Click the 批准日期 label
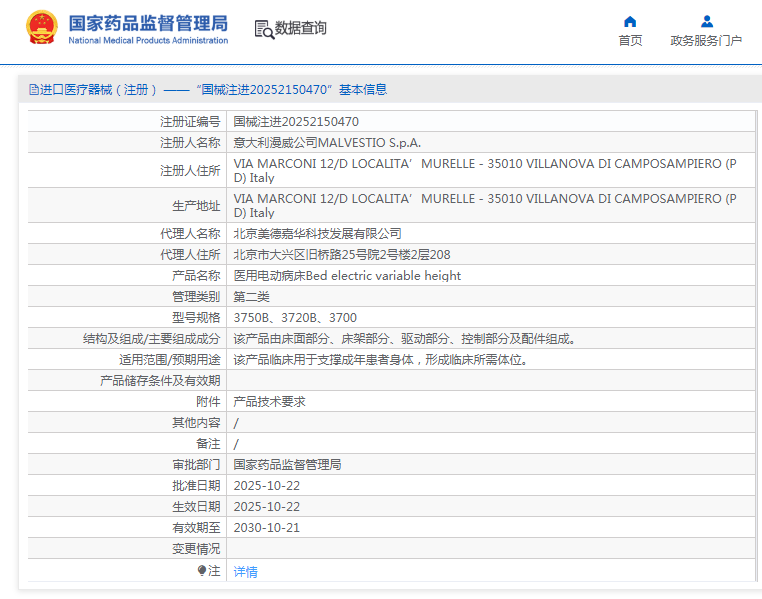The width and height of the screenshot is (762, 599). (x=196, y=486)
